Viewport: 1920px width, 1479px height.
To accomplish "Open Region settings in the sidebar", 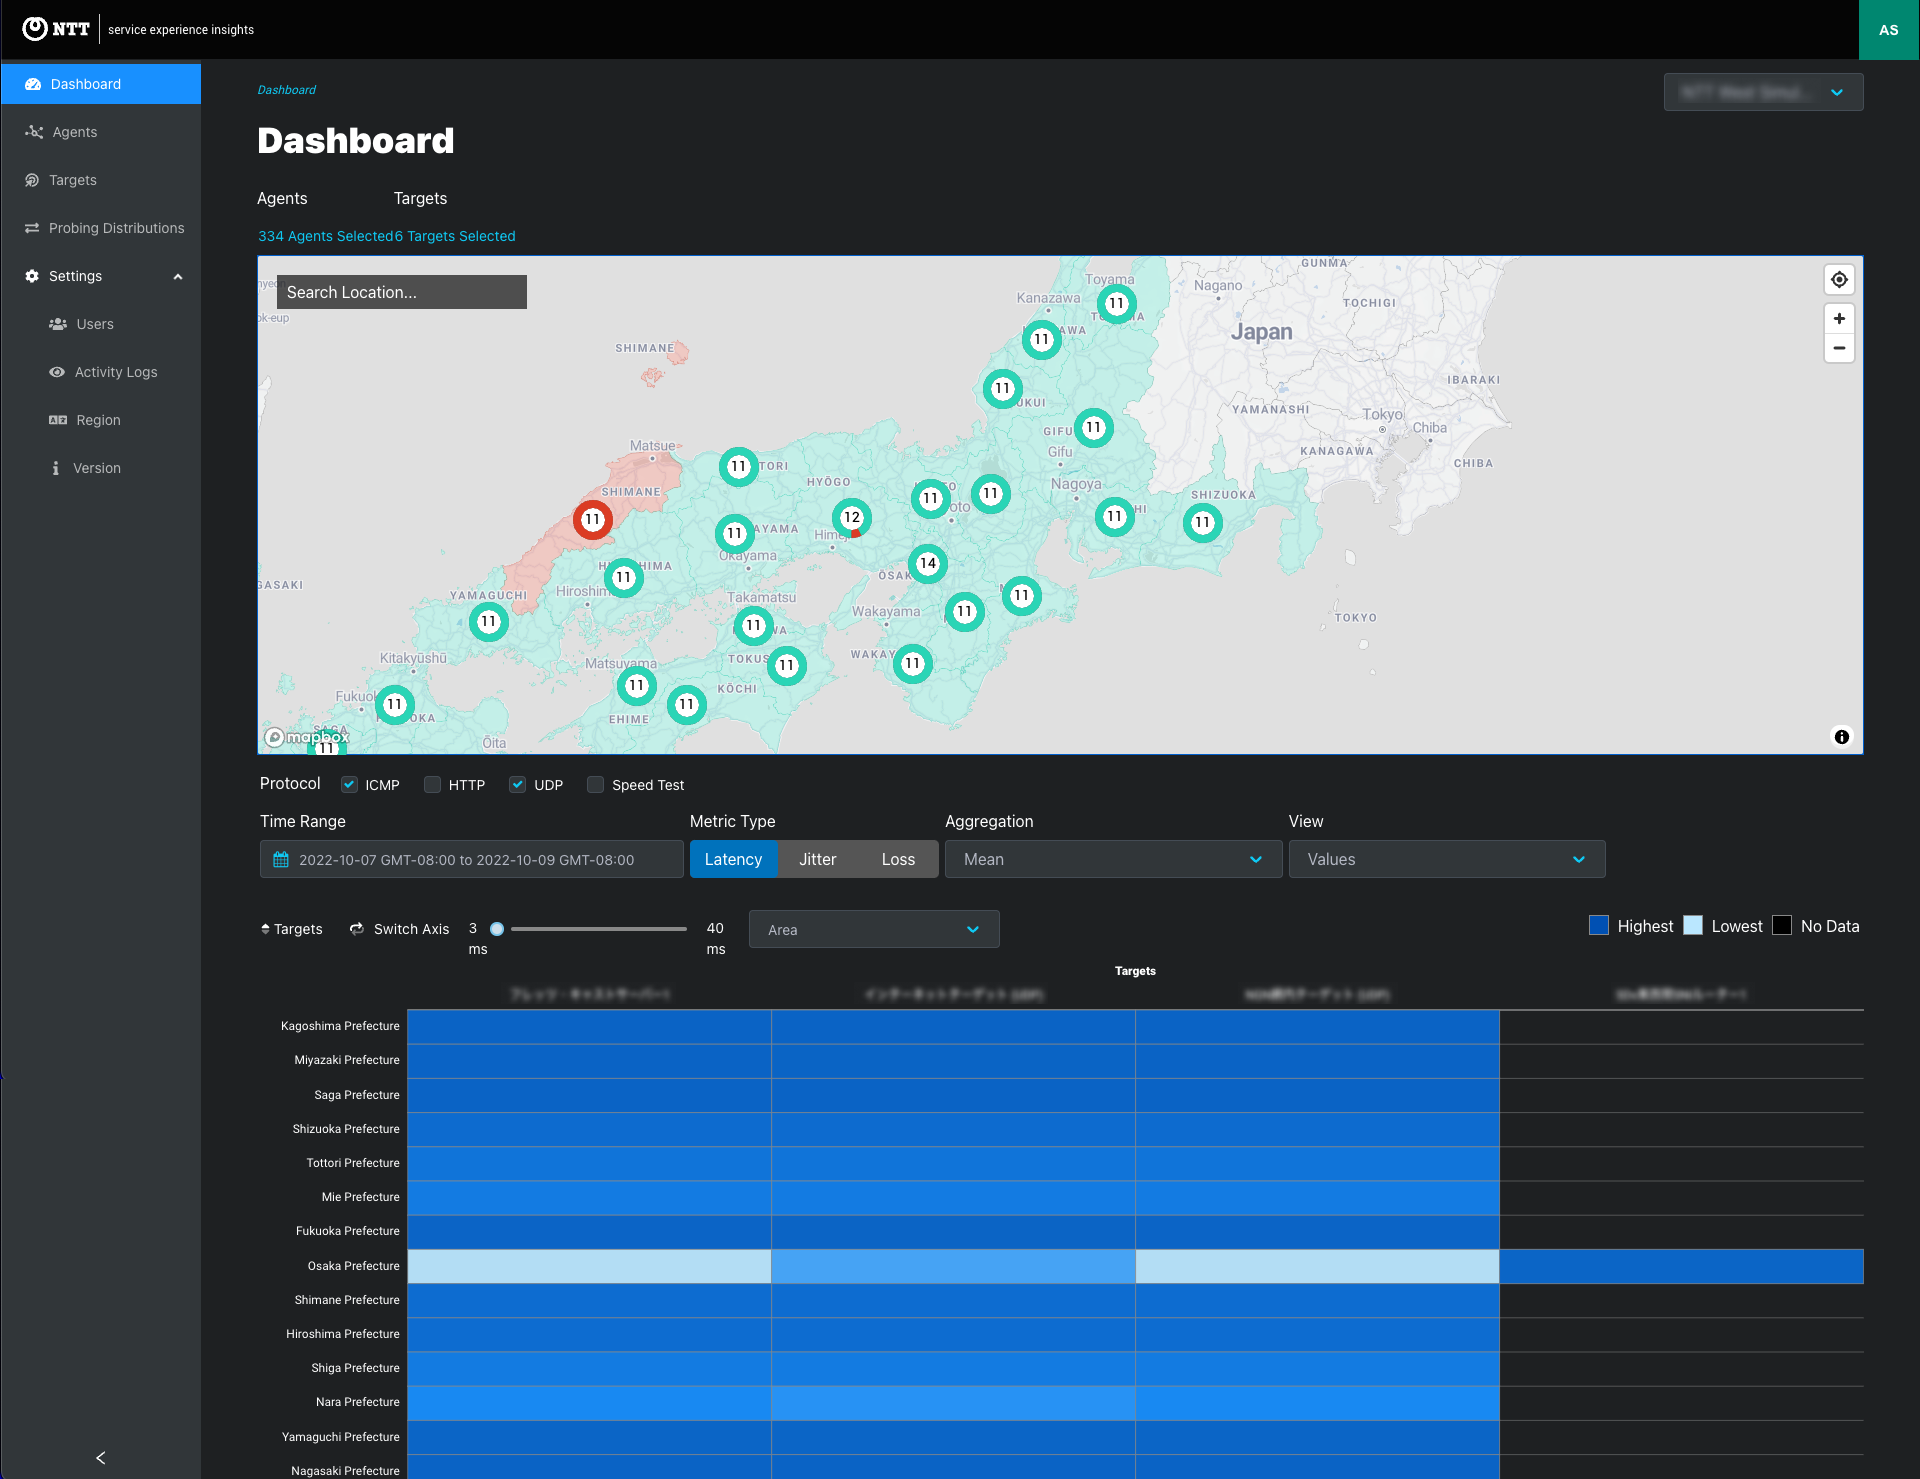I will (x=101, y=420).
